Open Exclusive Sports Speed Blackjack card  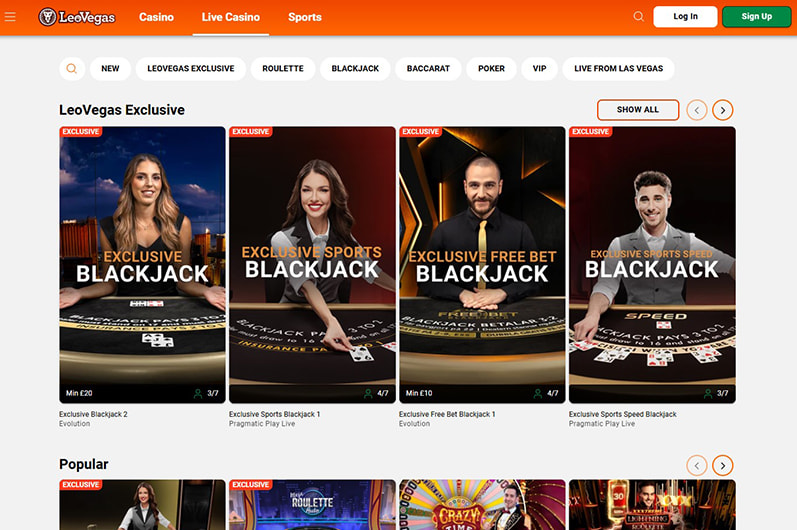tap(652, 265)
